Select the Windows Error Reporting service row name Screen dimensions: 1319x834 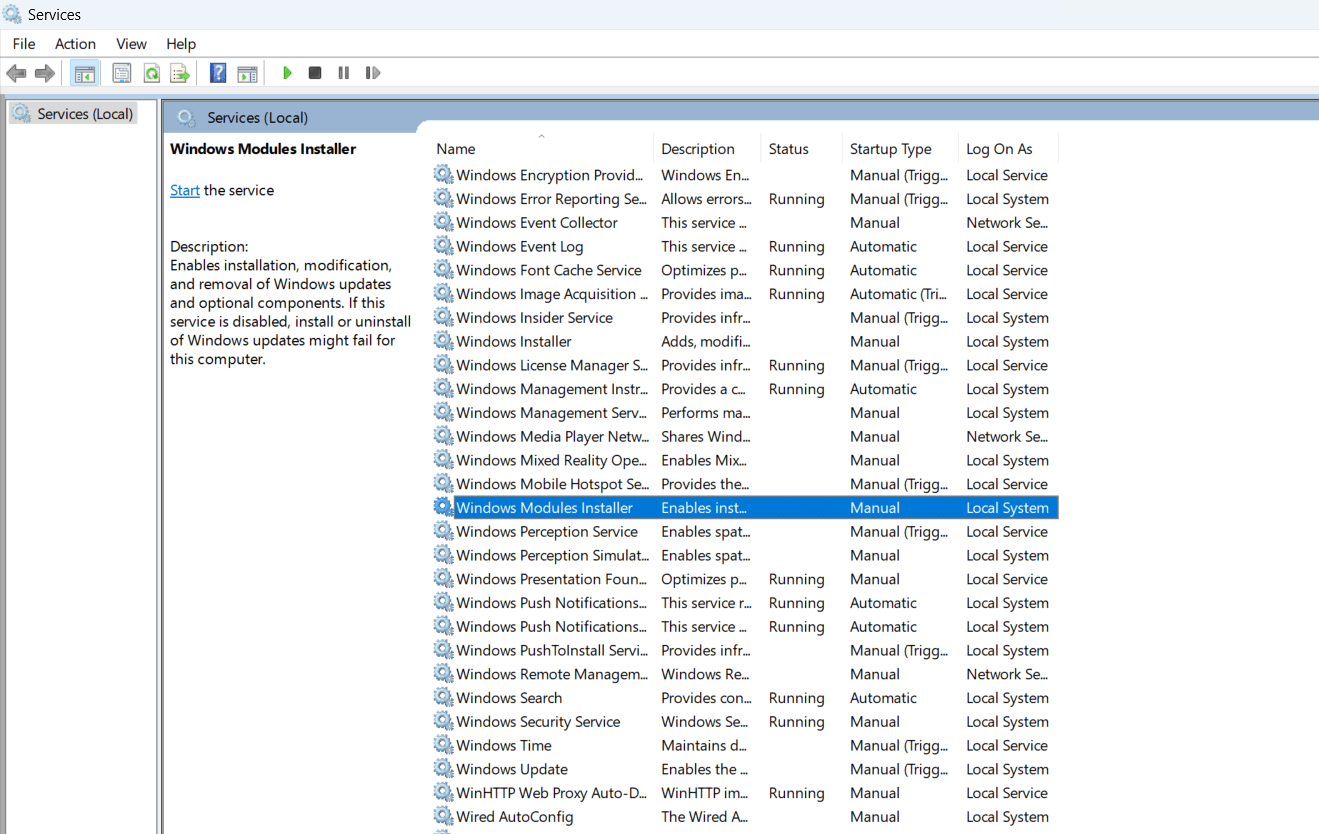click(551, 199)
